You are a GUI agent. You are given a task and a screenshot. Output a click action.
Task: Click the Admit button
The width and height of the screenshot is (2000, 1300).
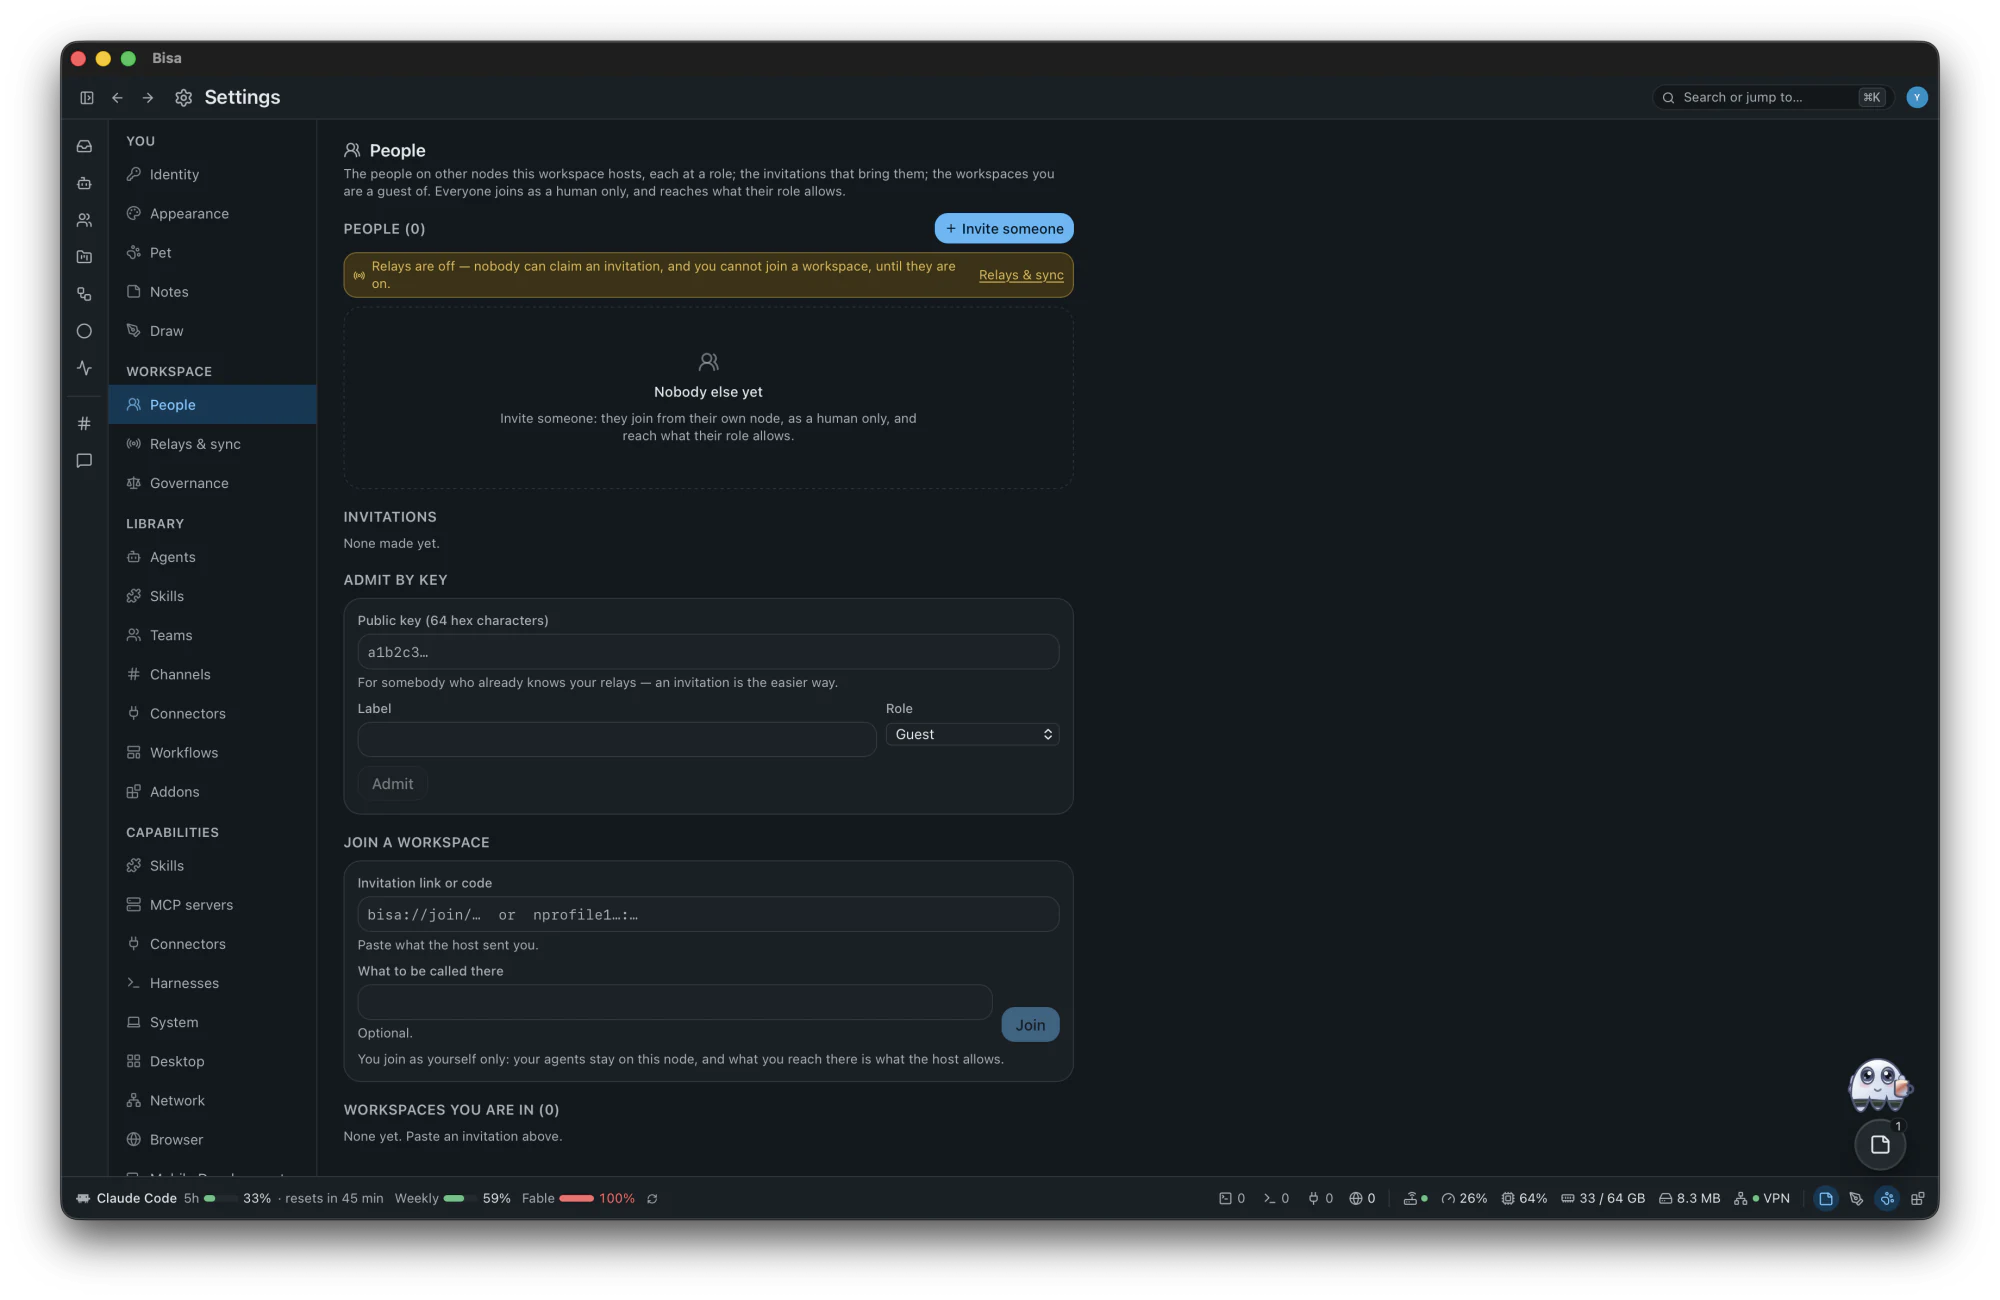coord(392,784)
